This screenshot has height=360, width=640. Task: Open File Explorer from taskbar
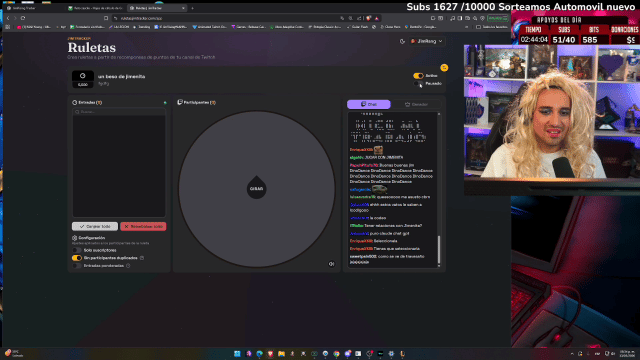point(281,353)
